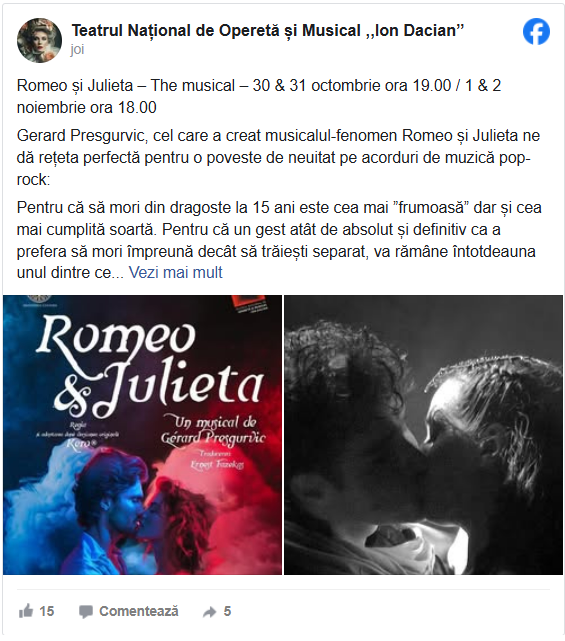Click the Romeo title on the poster

tap(116, 337)
